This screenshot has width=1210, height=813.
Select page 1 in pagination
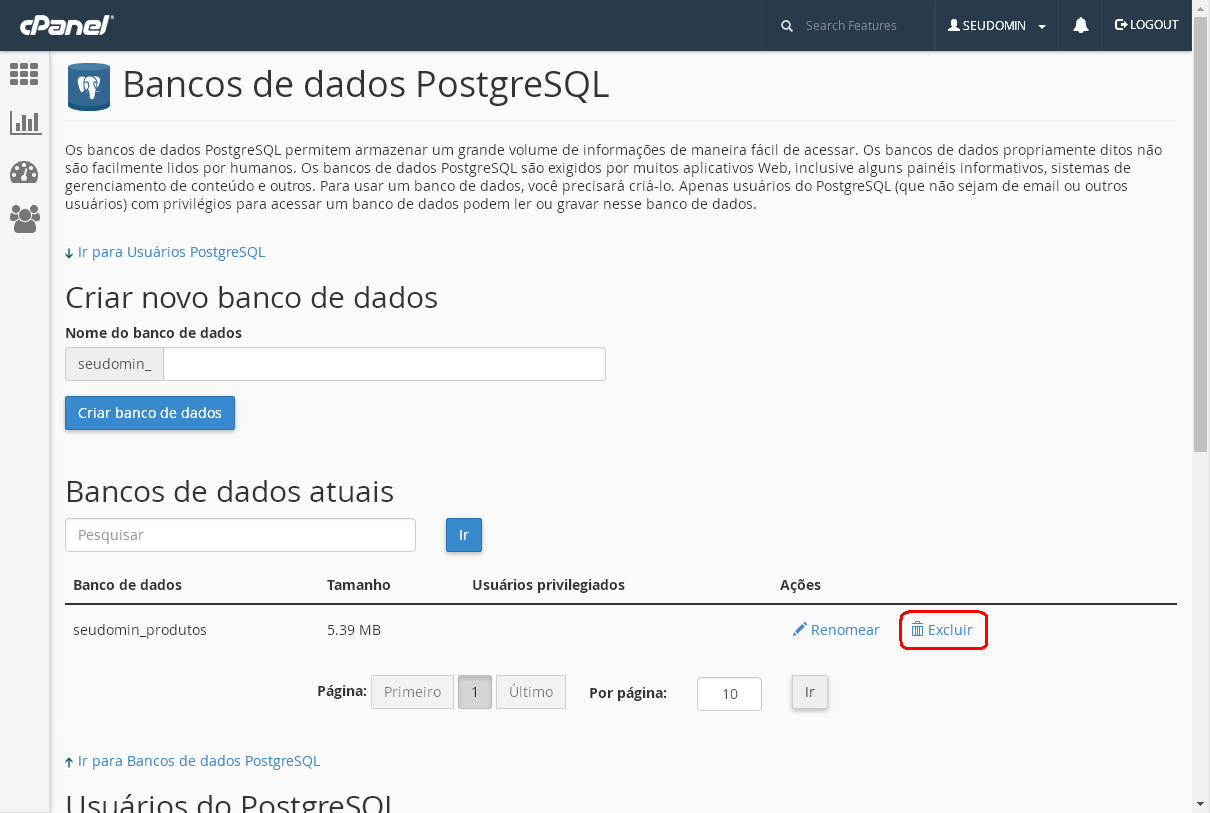pos(475,692)
